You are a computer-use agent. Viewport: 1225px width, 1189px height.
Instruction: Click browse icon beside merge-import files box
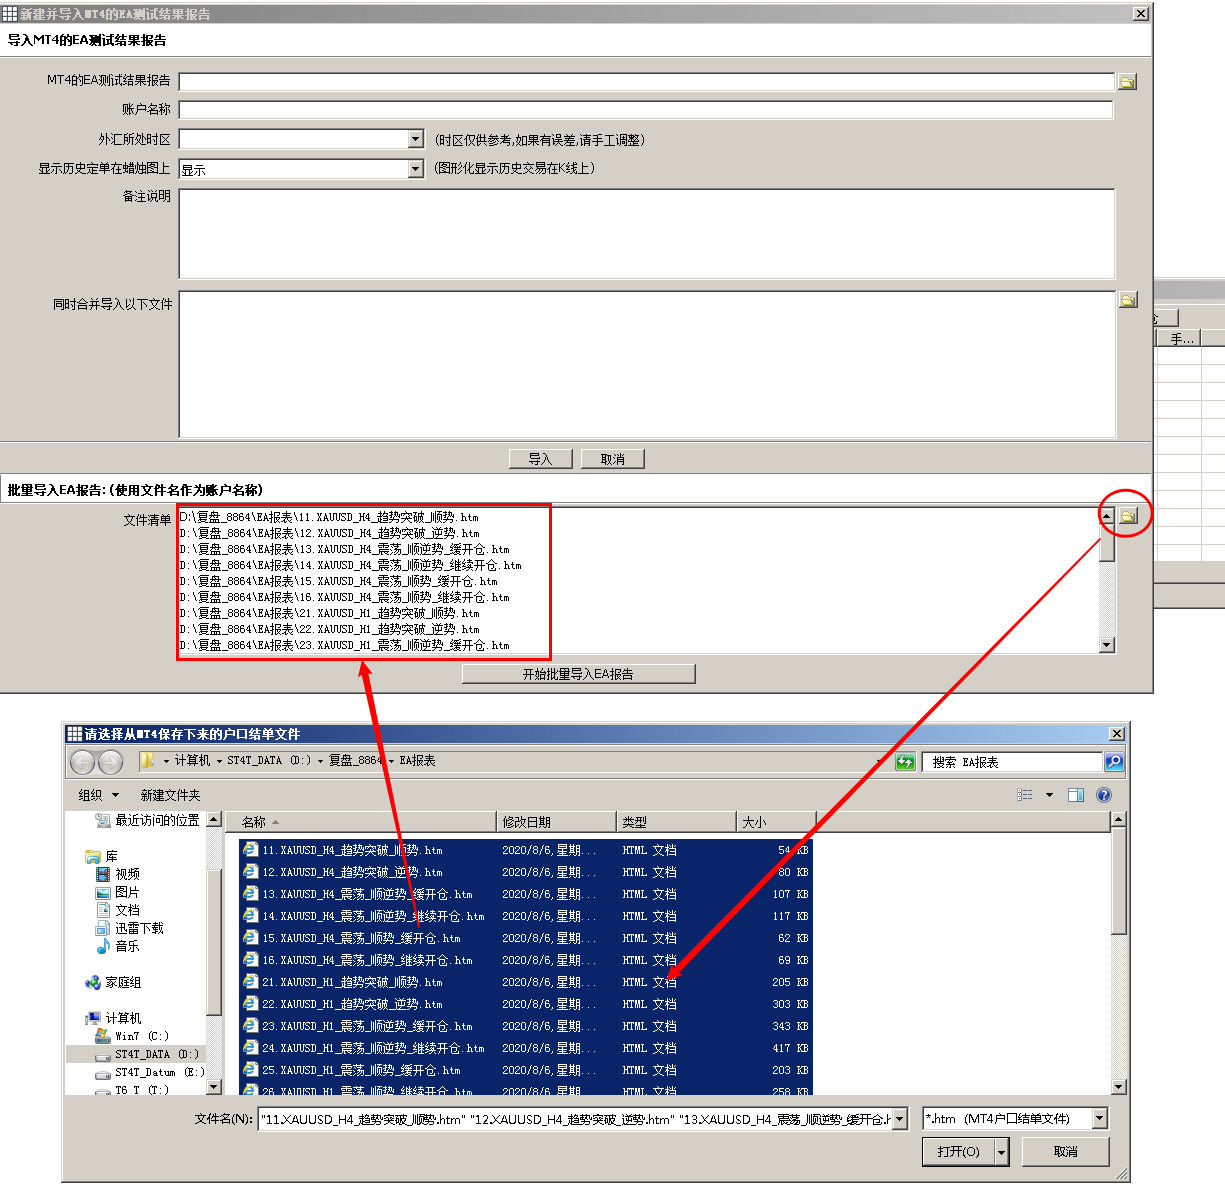pos(1127,300)
